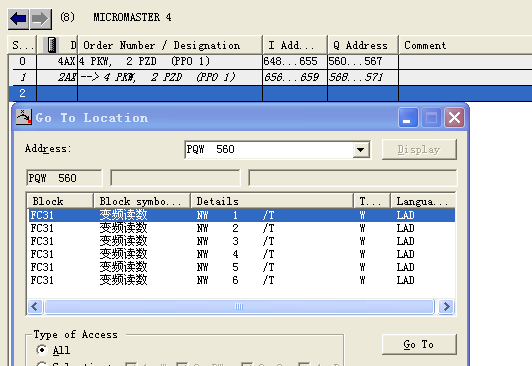Select FC31 row with network NW 6
The height and width of the screenshot is (366, 532).
tap(242, 280)
